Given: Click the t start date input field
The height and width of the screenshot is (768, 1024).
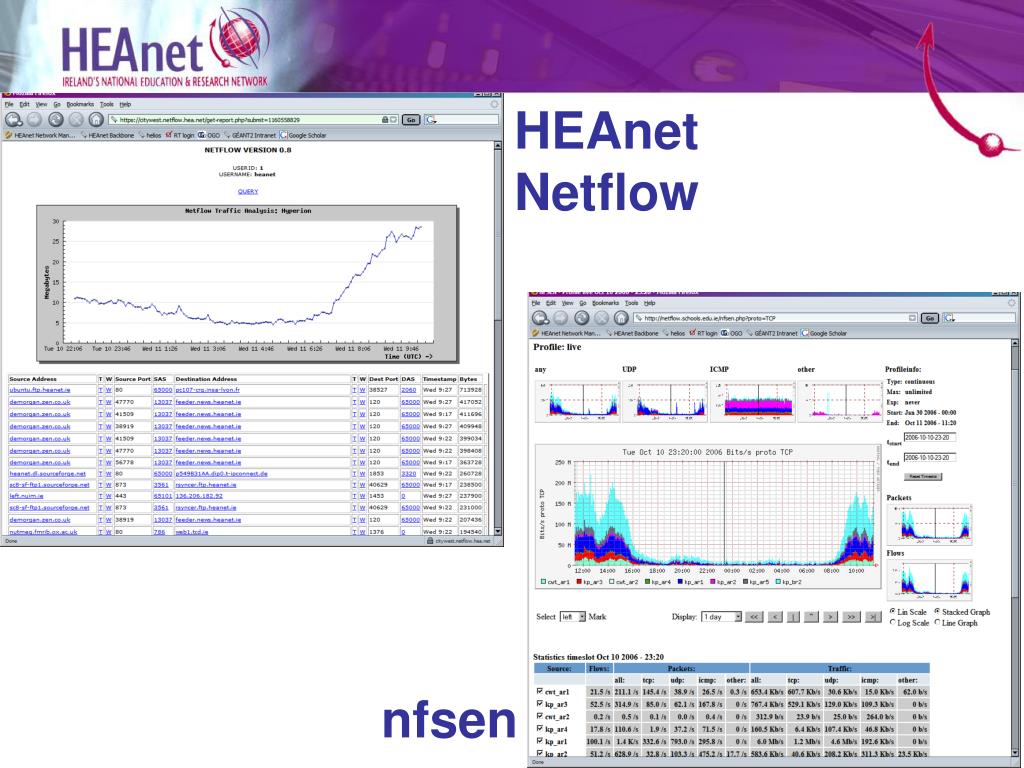Looking at the screenshot, I should click(930, 438).
